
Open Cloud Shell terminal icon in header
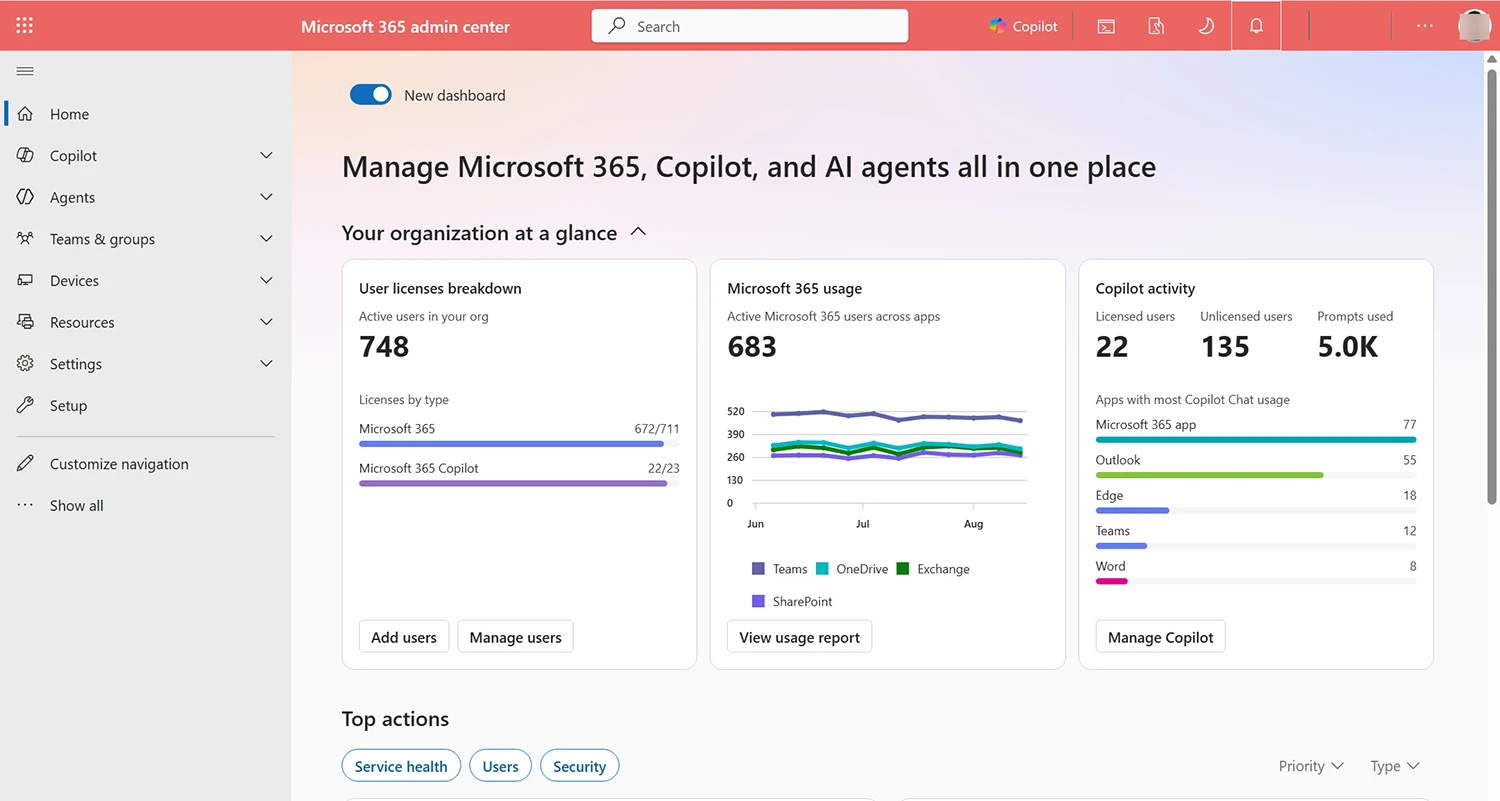[1106, 26]
